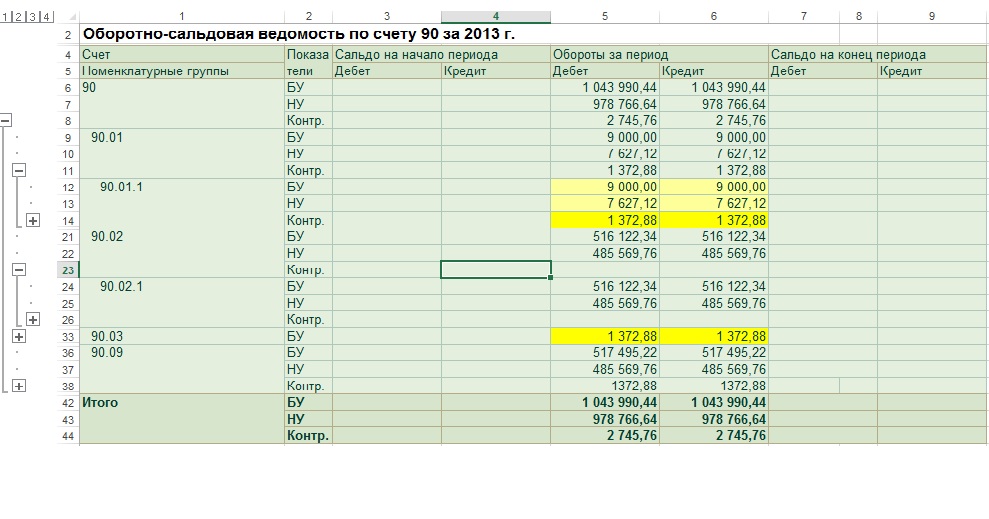Collapse the outermost group beside row 8
This screenshot has height=519, width=989.
click(x=5, y=120)
